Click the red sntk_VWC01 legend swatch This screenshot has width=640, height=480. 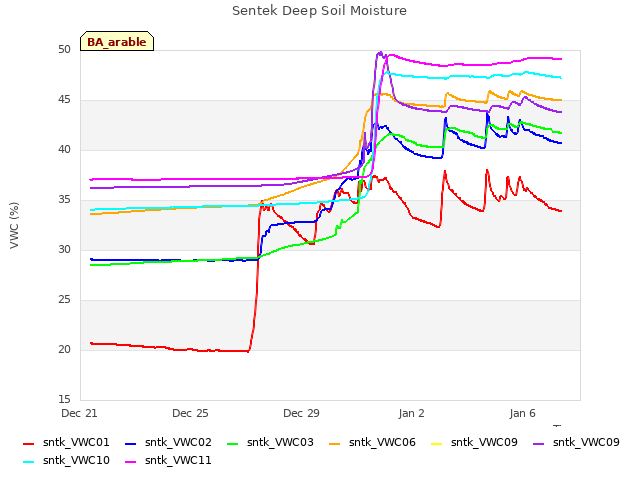(28, 444)
